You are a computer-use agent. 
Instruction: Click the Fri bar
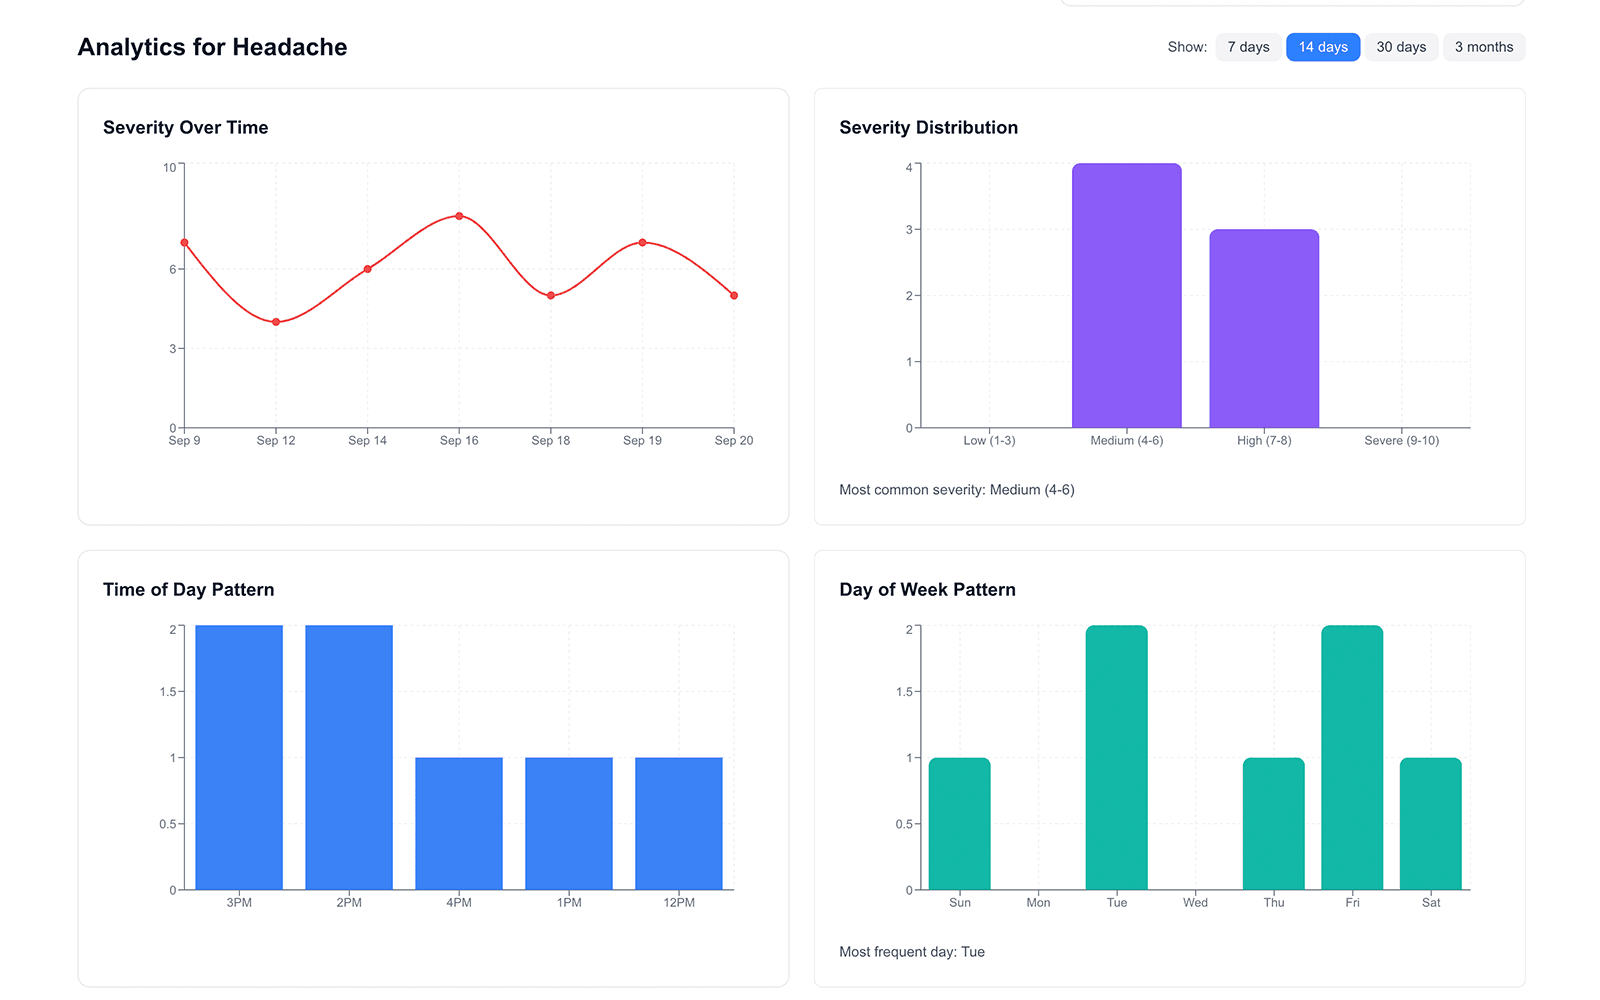pyautogui.click(x=1352, y=757)
